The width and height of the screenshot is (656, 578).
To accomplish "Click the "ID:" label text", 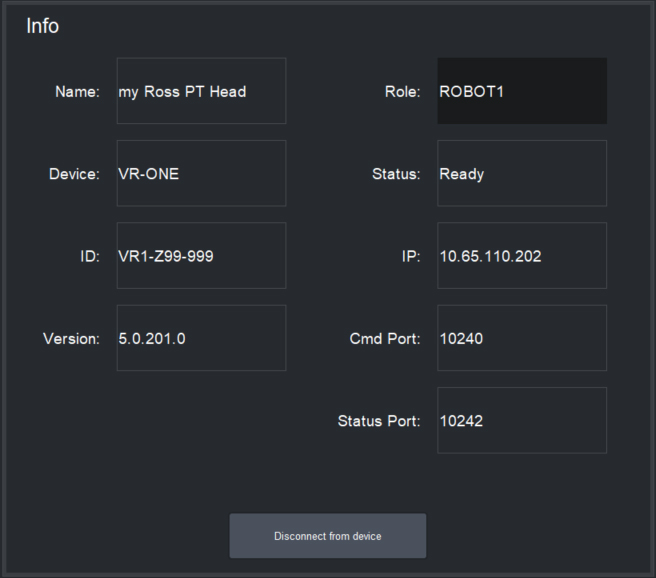I will click(89, 256).
